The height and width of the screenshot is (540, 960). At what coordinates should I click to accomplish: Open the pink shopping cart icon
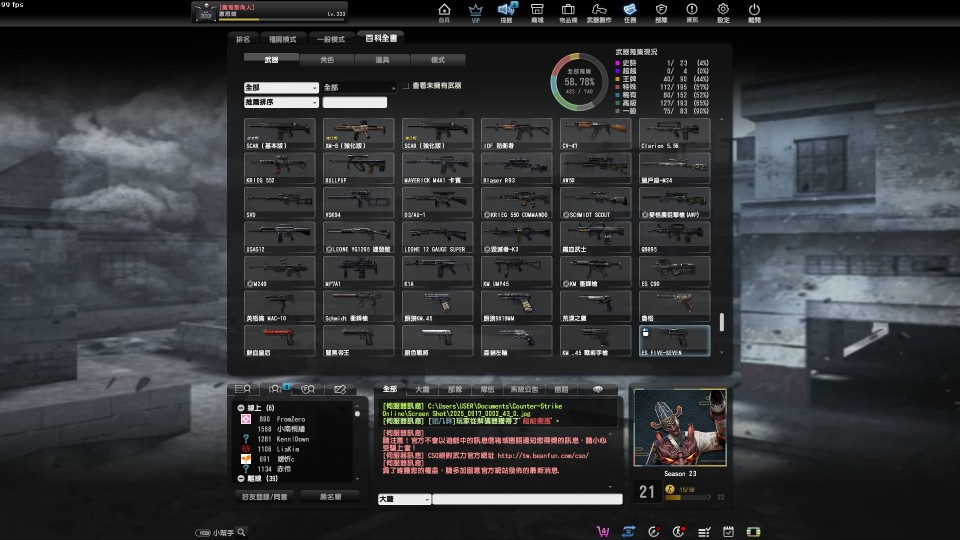[x=603, y=531]
